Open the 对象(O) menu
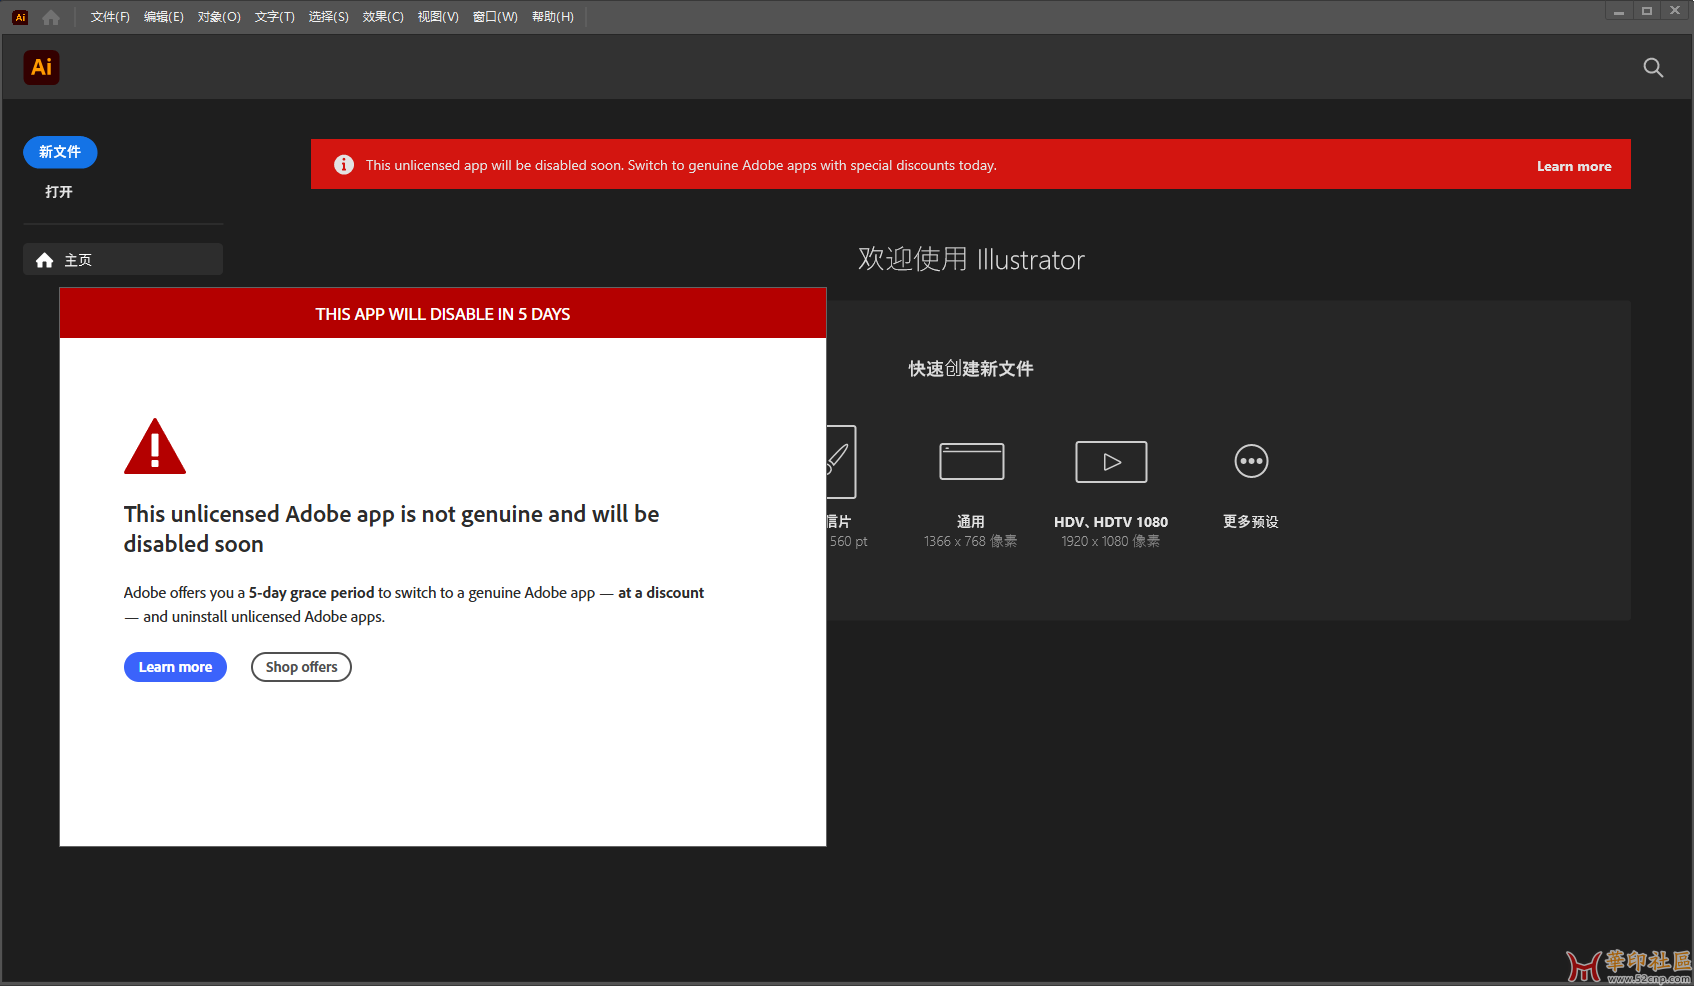Viewport: 1694px width, 986px height. (x=219, y=17)
